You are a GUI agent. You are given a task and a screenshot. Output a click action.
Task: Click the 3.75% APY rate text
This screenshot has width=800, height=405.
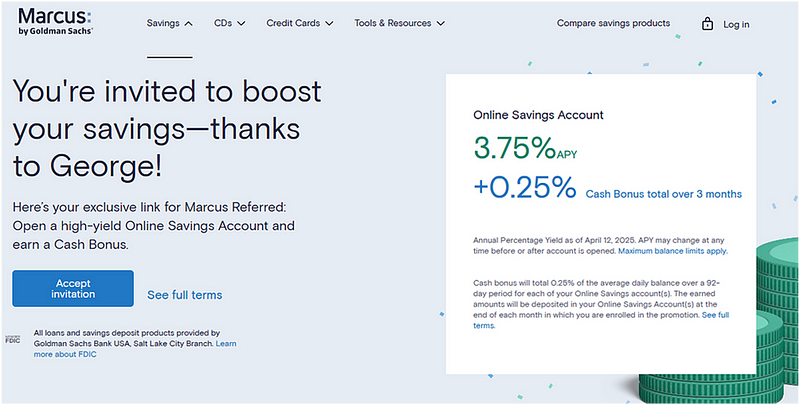click(526, 148)
